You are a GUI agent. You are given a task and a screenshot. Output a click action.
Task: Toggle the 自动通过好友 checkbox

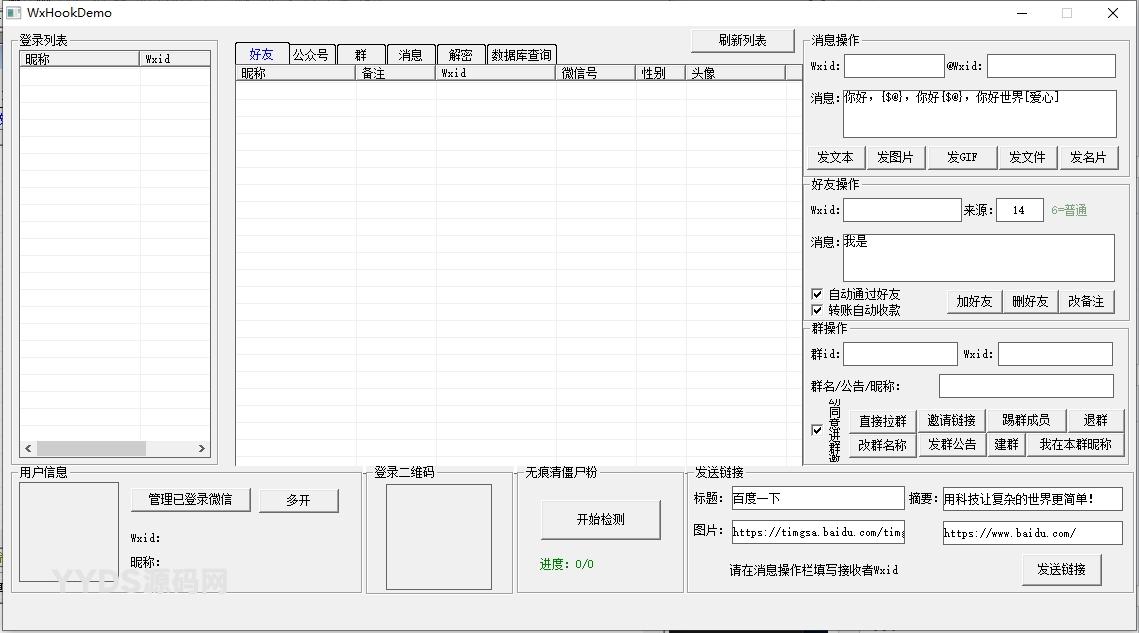tap(817, 295)
